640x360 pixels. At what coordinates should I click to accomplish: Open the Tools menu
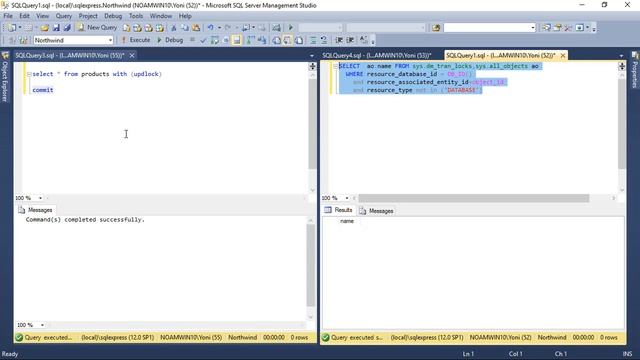pos(136,16)
